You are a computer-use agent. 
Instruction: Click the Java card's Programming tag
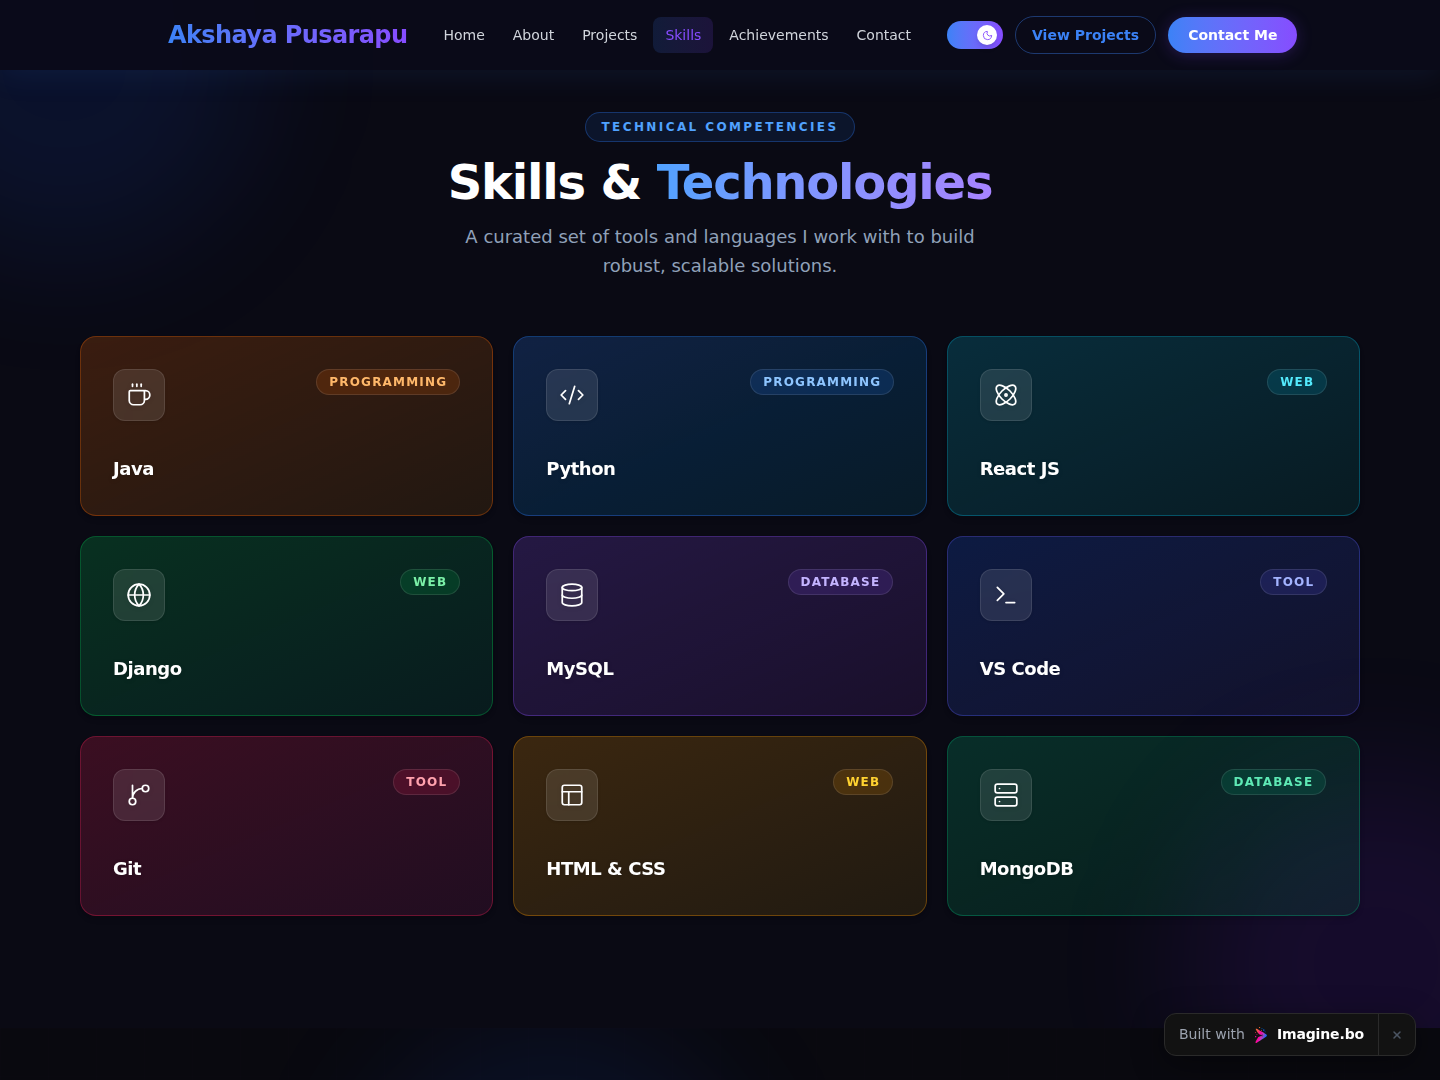click(388, 382)
